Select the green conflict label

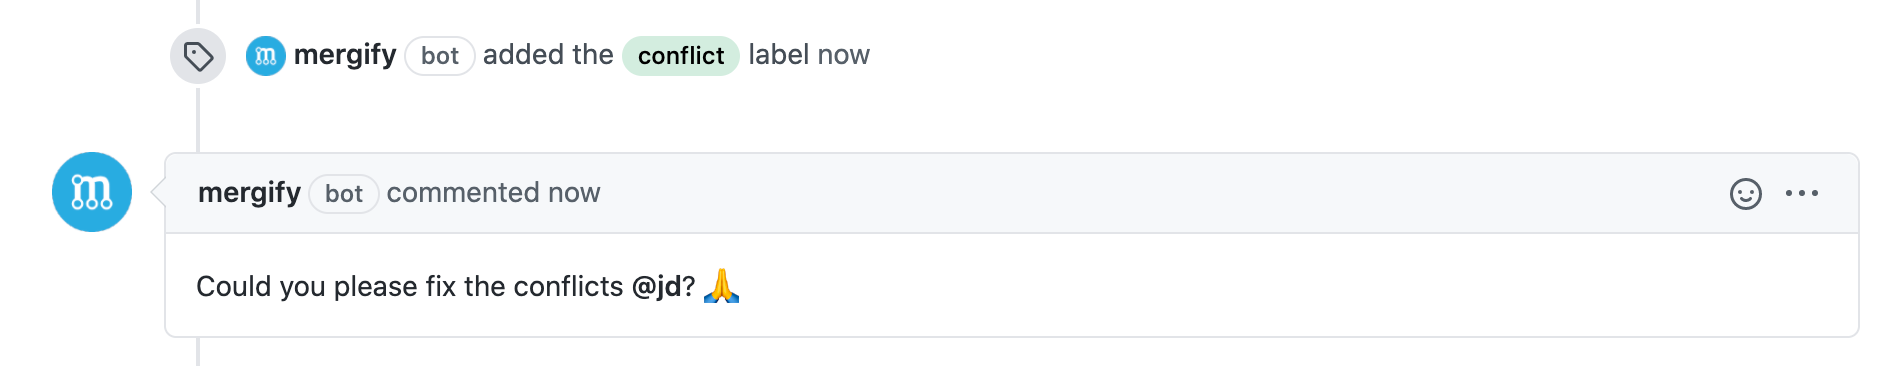click(x=681, y=56)
